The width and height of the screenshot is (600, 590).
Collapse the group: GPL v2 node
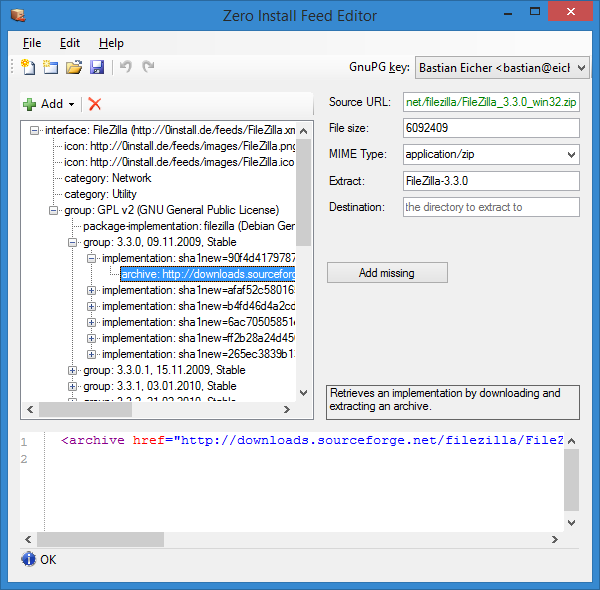point(53,210)
